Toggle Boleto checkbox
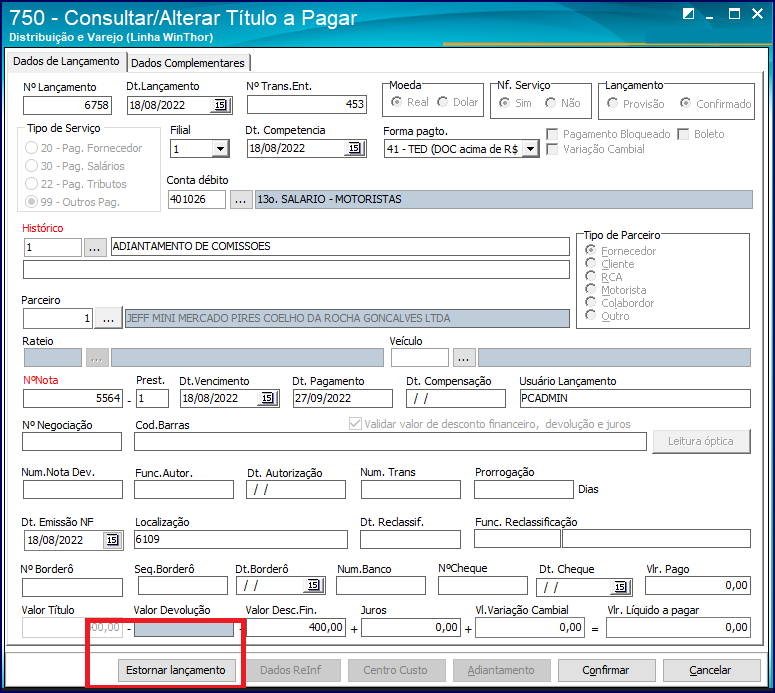This screenshot has height=693, width=775. click(x=683, y=134)
